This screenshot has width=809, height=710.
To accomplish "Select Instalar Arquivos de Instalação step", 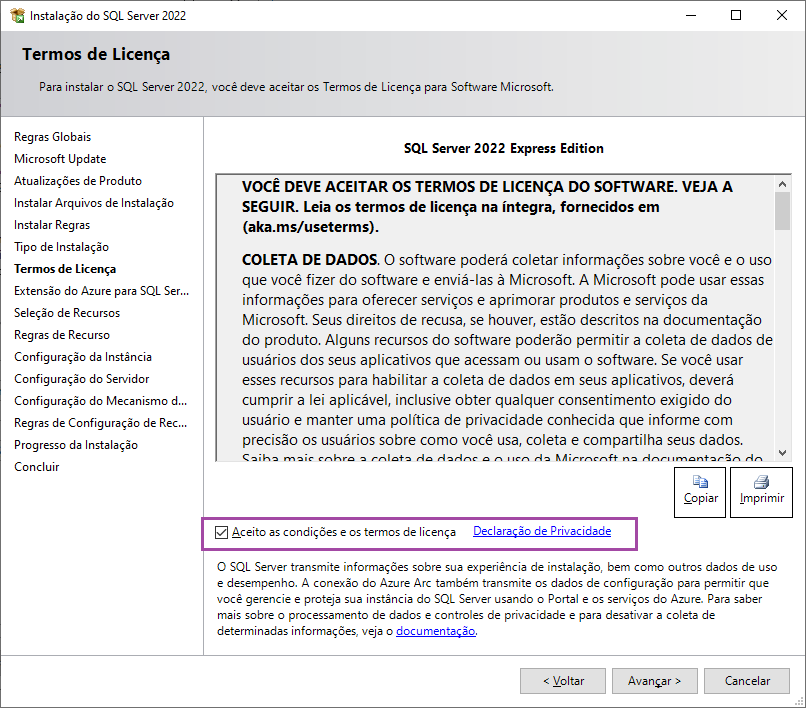I will pyautogui.click(x=94, y=204).
